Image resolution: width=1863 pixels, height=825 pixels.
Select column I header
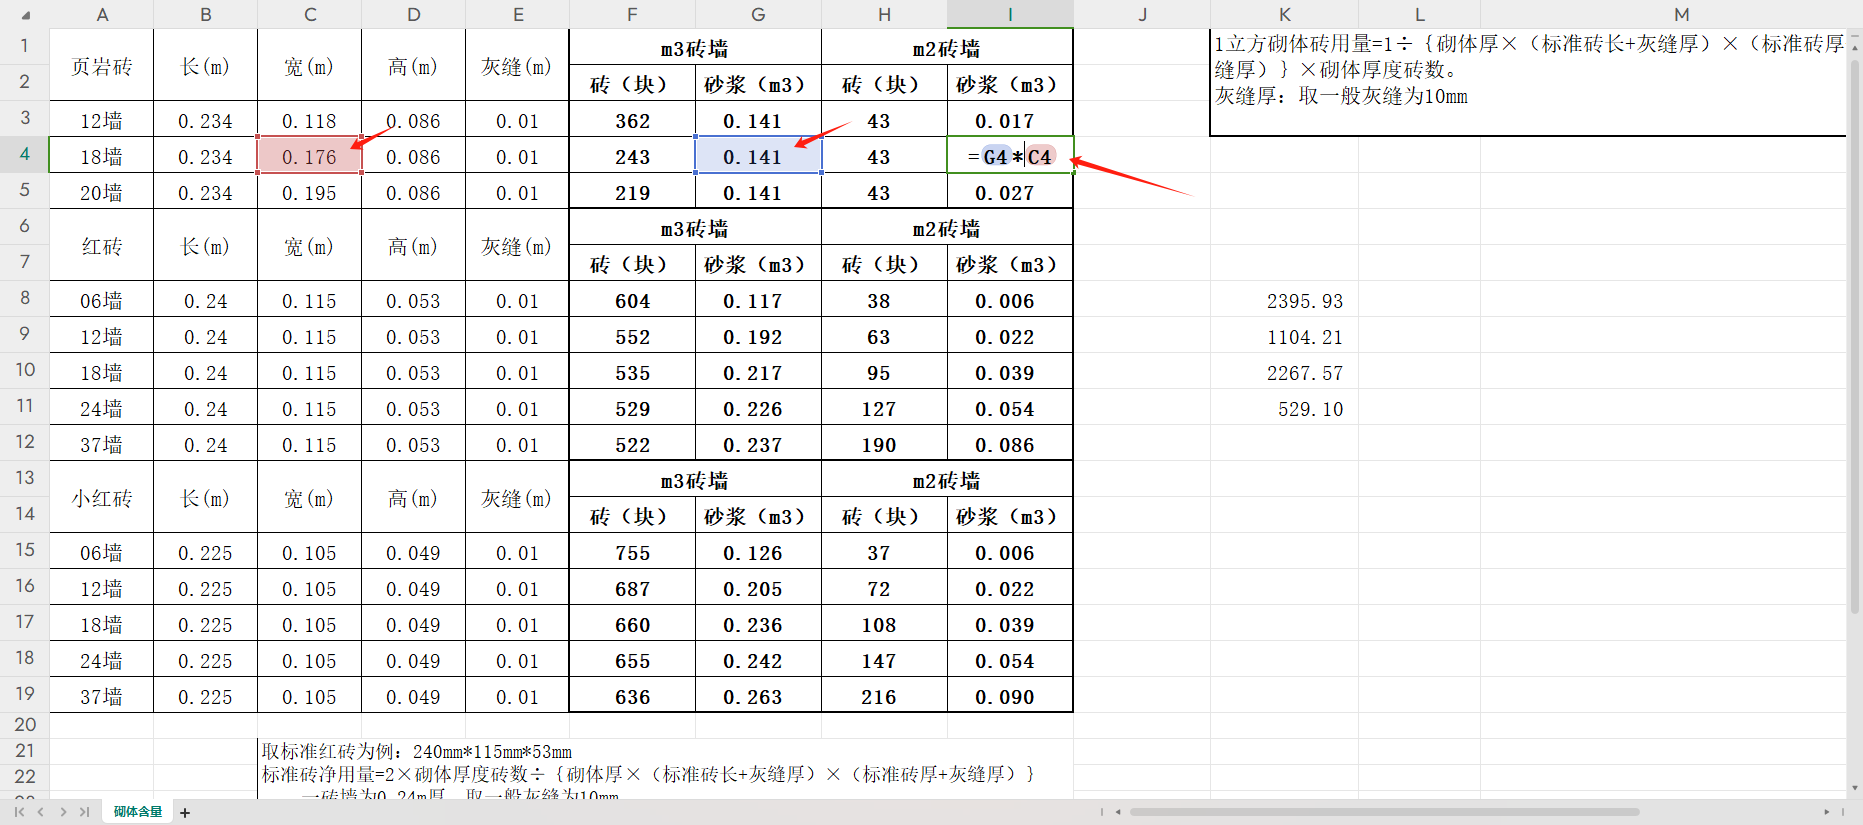click(x=1010, y=14)
